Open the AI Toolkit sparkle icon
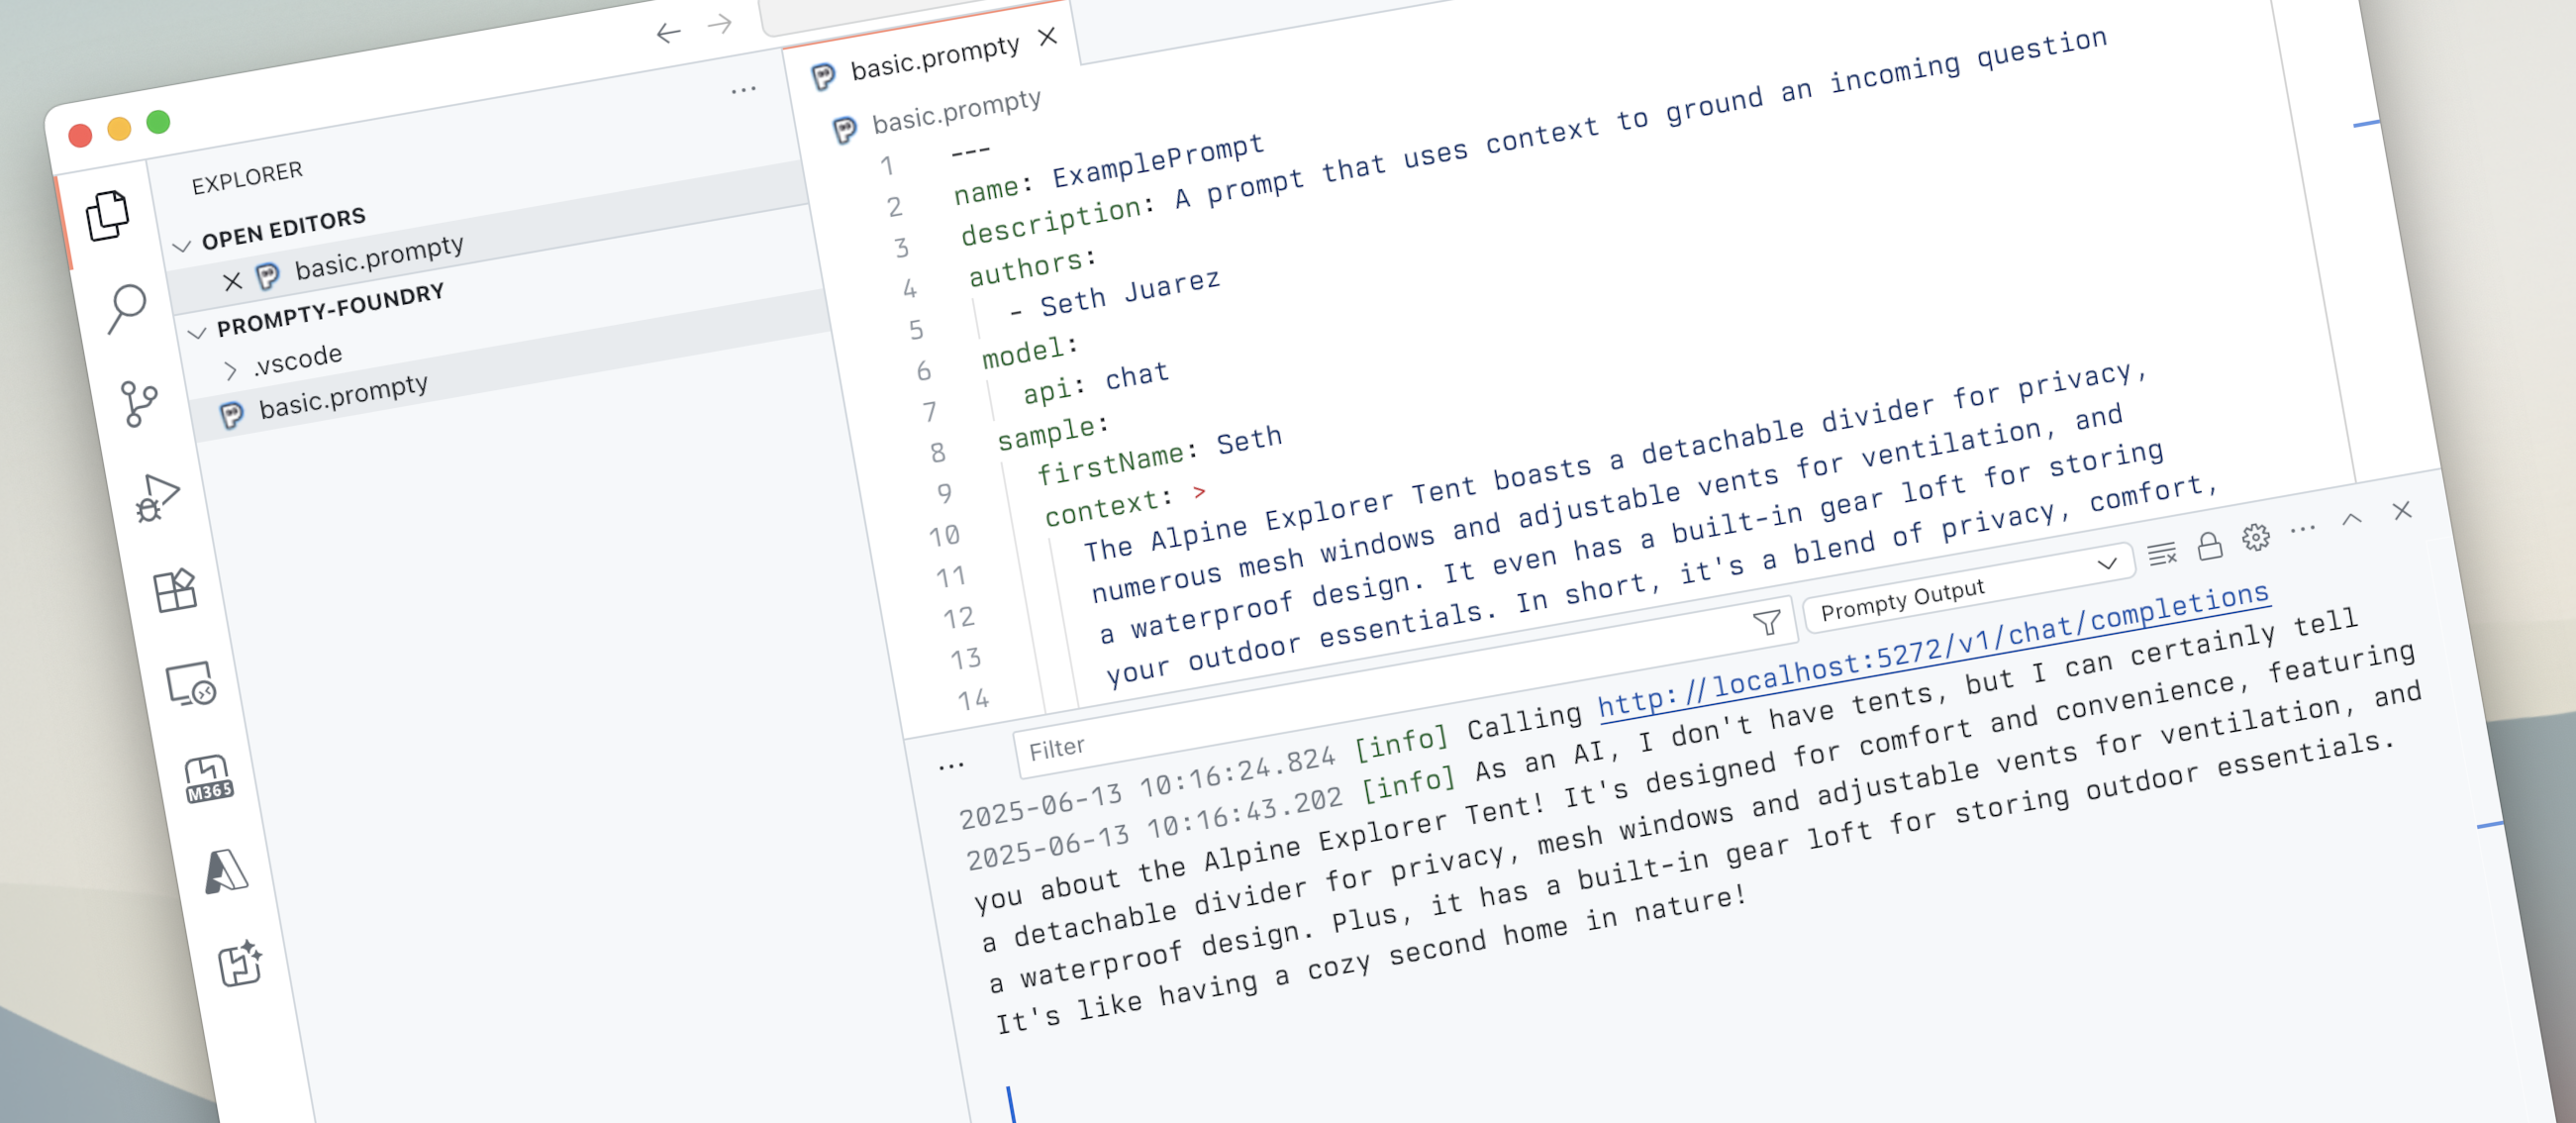Screen dimensions: 2576x1123 point(241,964)
